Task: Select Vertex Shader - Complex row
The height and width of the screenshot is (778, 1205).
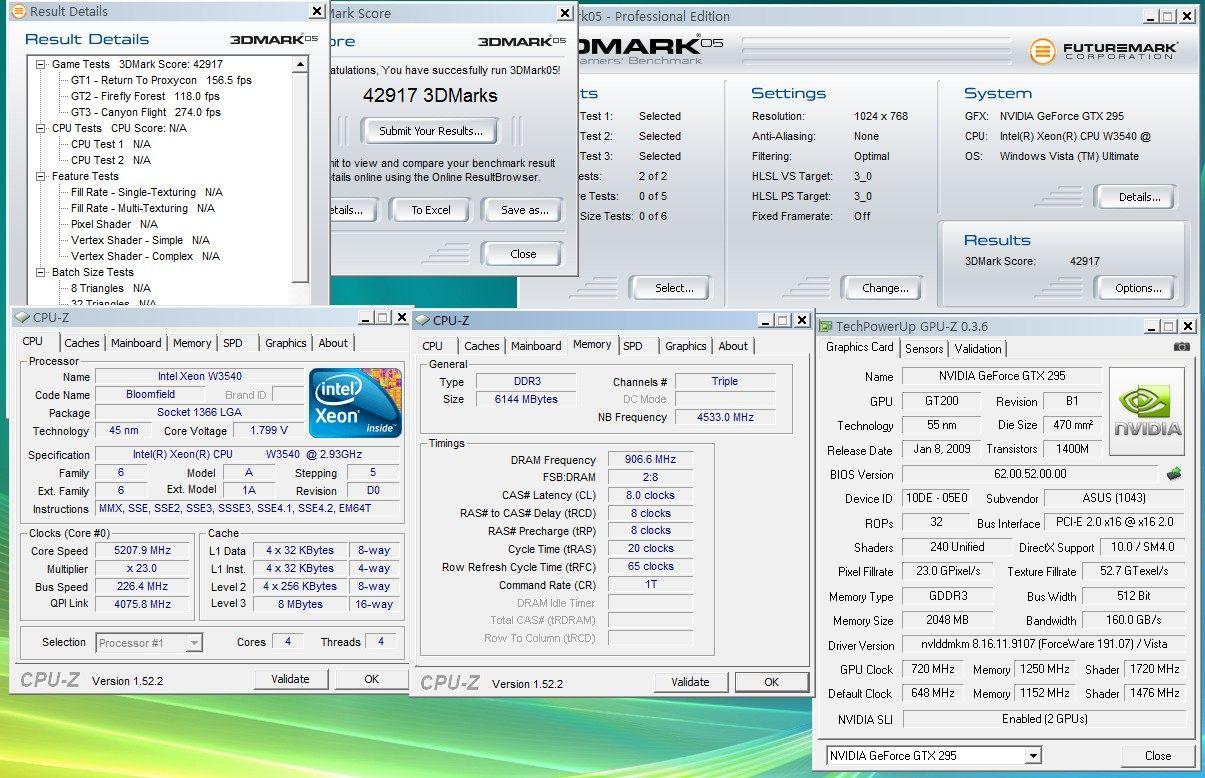Action: click(x=145, y=256)
